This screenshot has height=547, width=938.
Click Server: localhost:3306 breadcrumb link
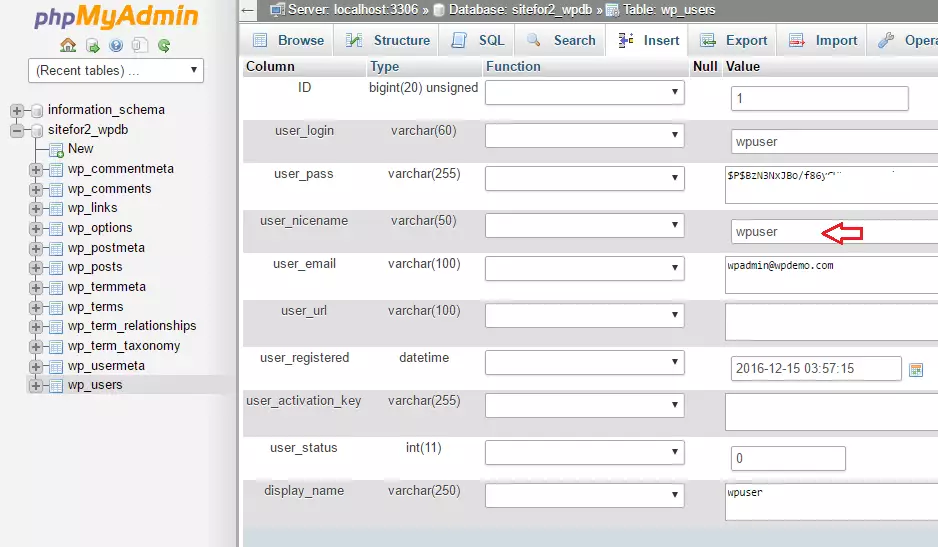(353, 10)
